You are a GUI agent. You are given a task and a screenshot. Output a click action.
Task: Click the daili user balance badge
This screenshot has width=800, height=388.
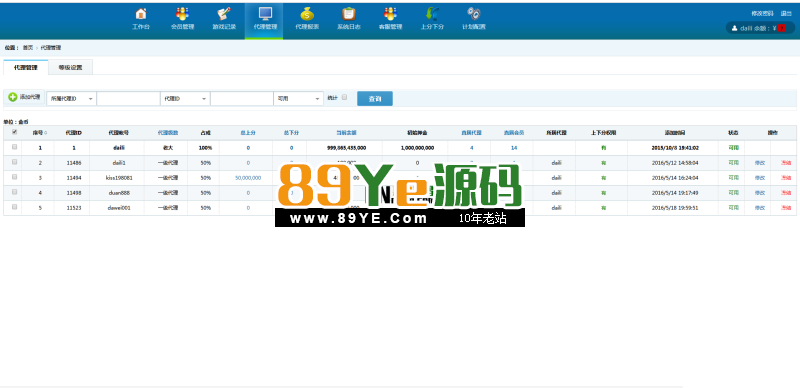(x=760, y=29)
